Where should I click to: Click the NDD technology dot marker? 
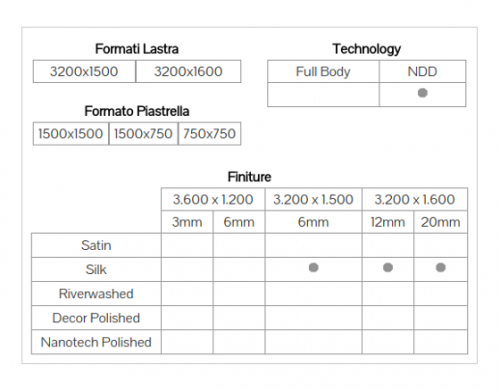coord(423,93)
